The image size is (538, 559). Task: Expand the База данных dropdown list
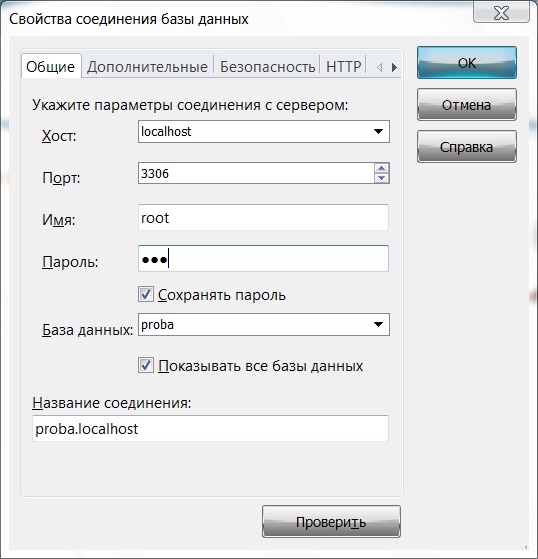pos(378,324)
